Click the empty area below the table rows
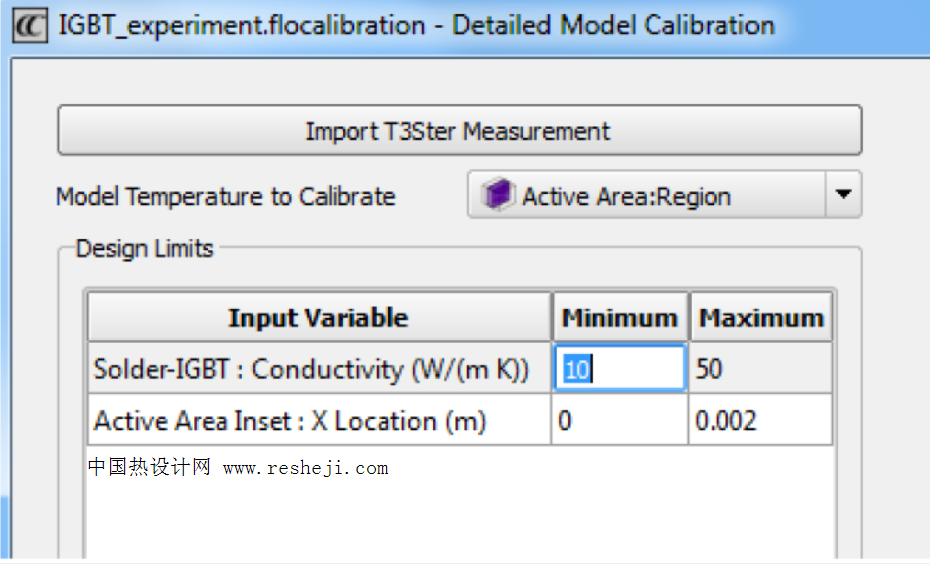The height and width of the screenshot is (564, 930). coord(460,515)
